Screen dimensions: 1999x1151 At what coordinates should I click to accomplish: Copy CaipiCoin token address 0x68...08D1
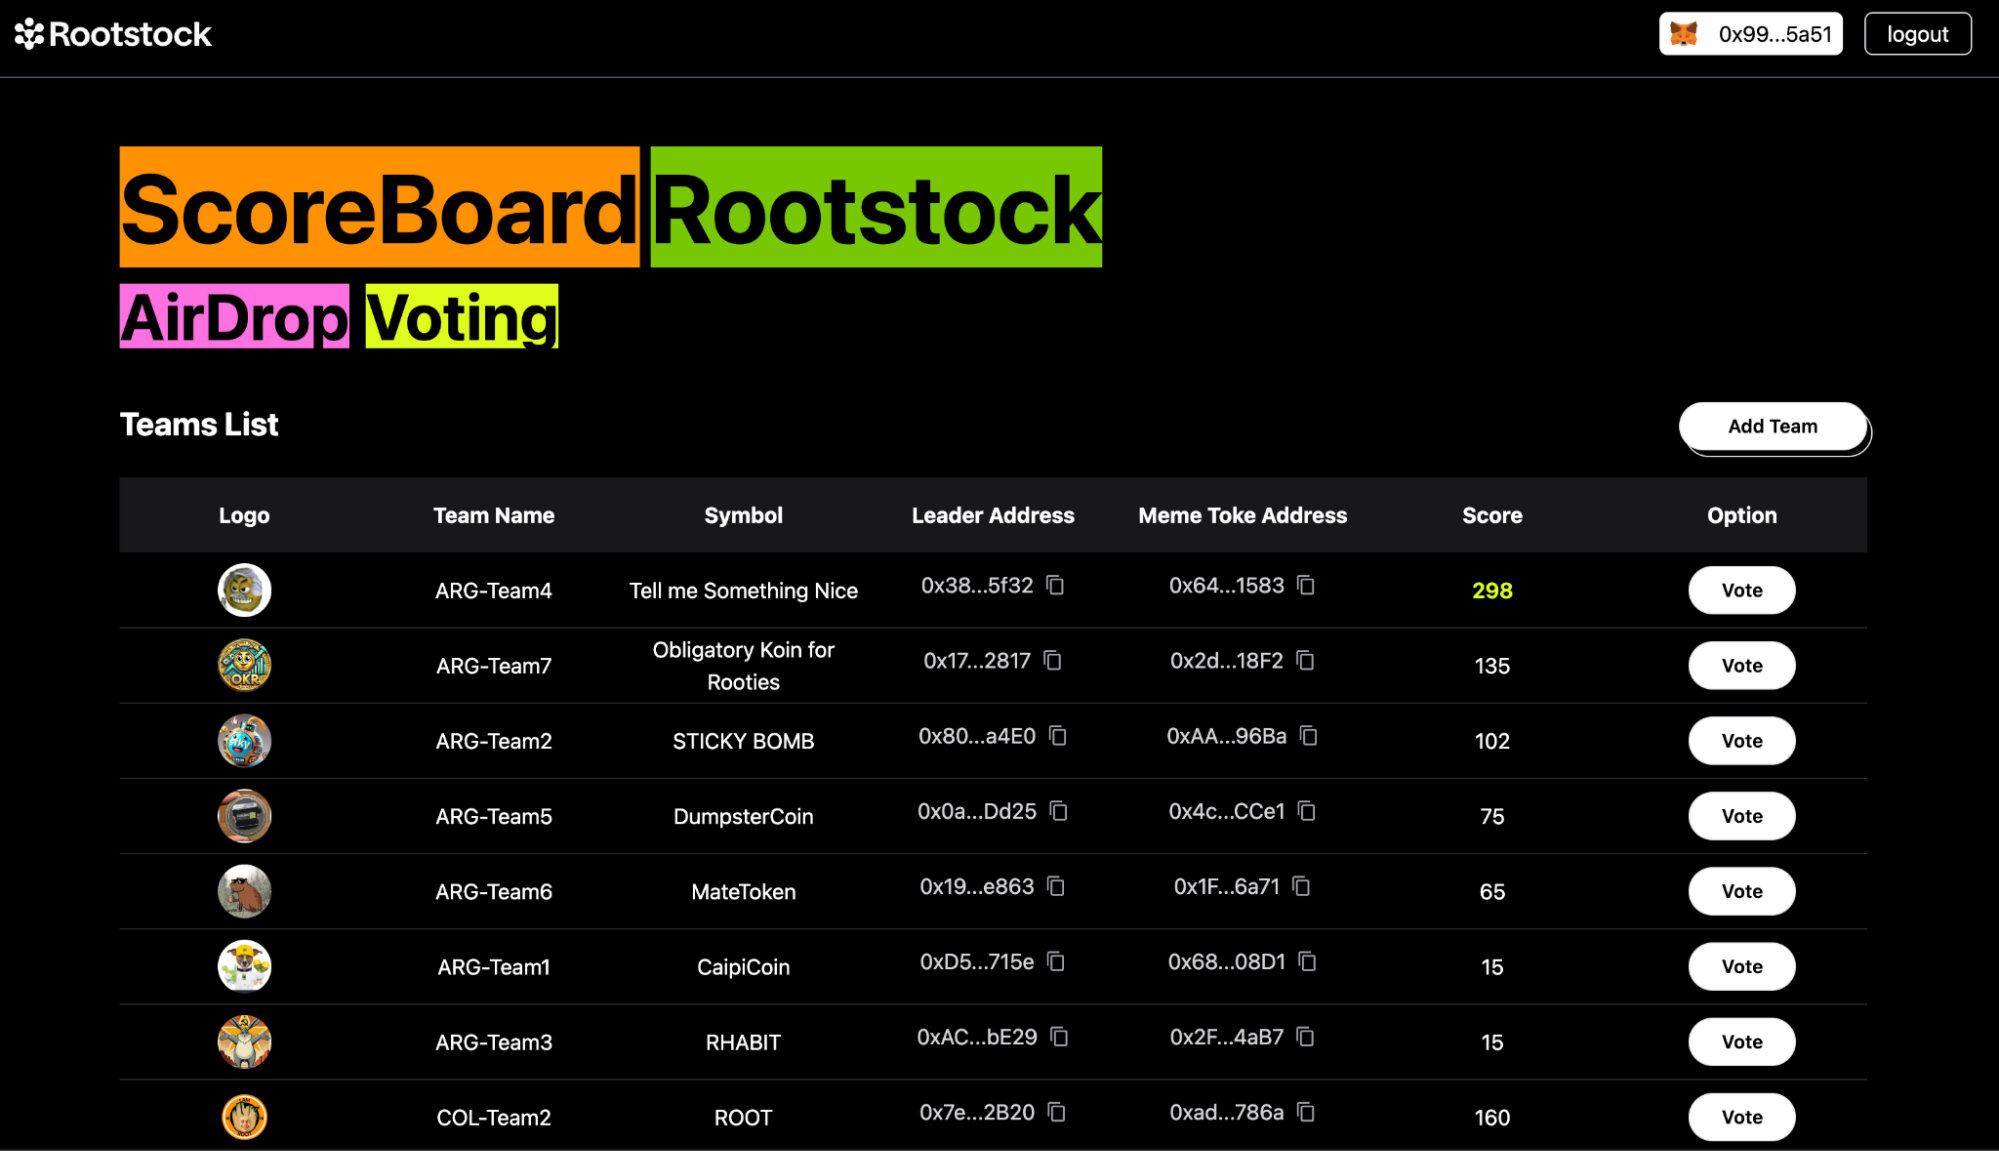pos(1307,961)
